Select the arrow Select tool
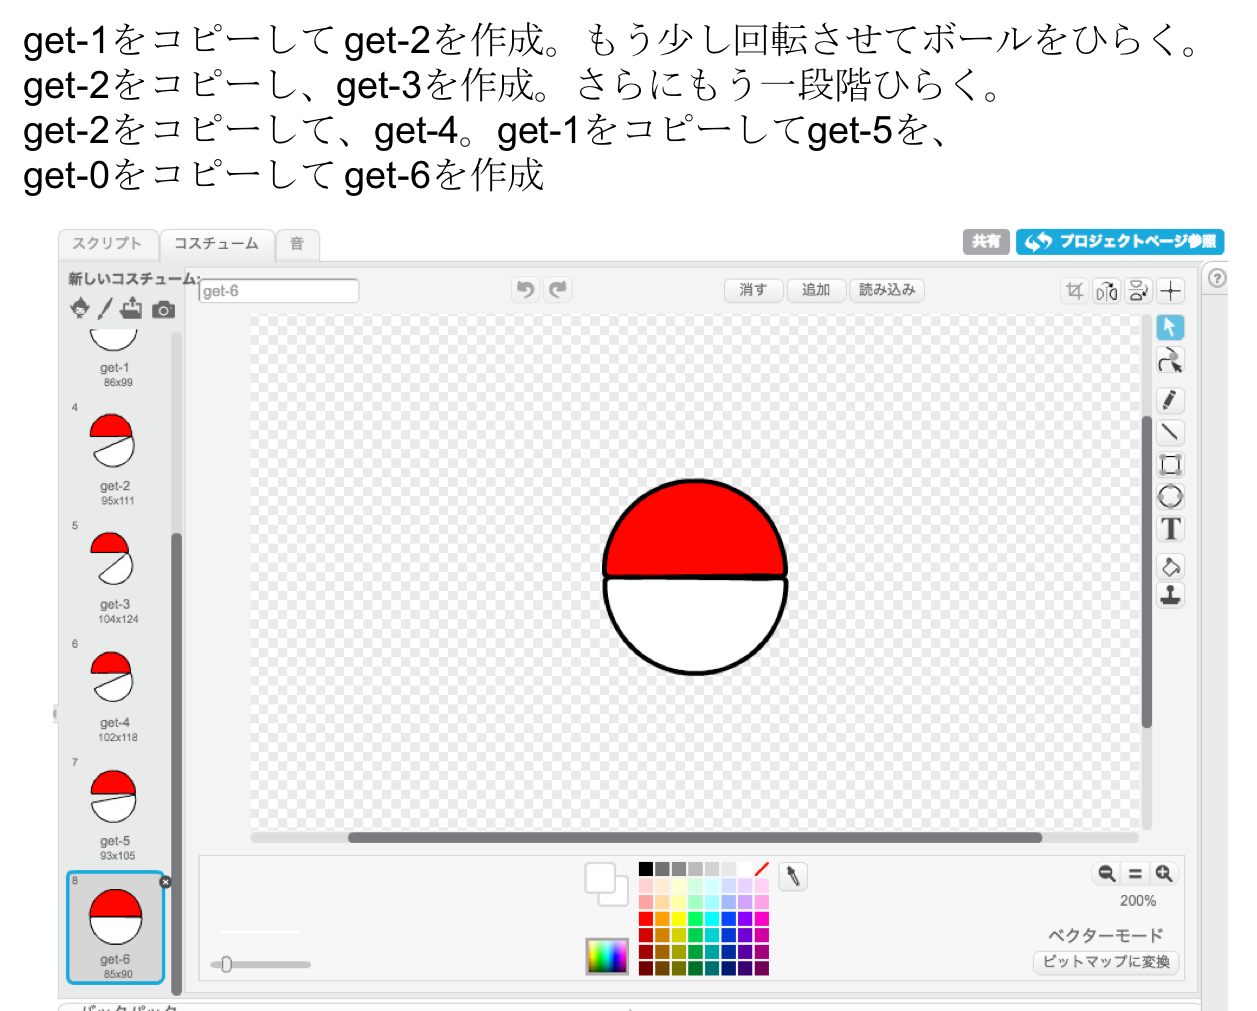This screenshot has height=1011, width=1257. pyautogui.click(x=1170, y=327)
